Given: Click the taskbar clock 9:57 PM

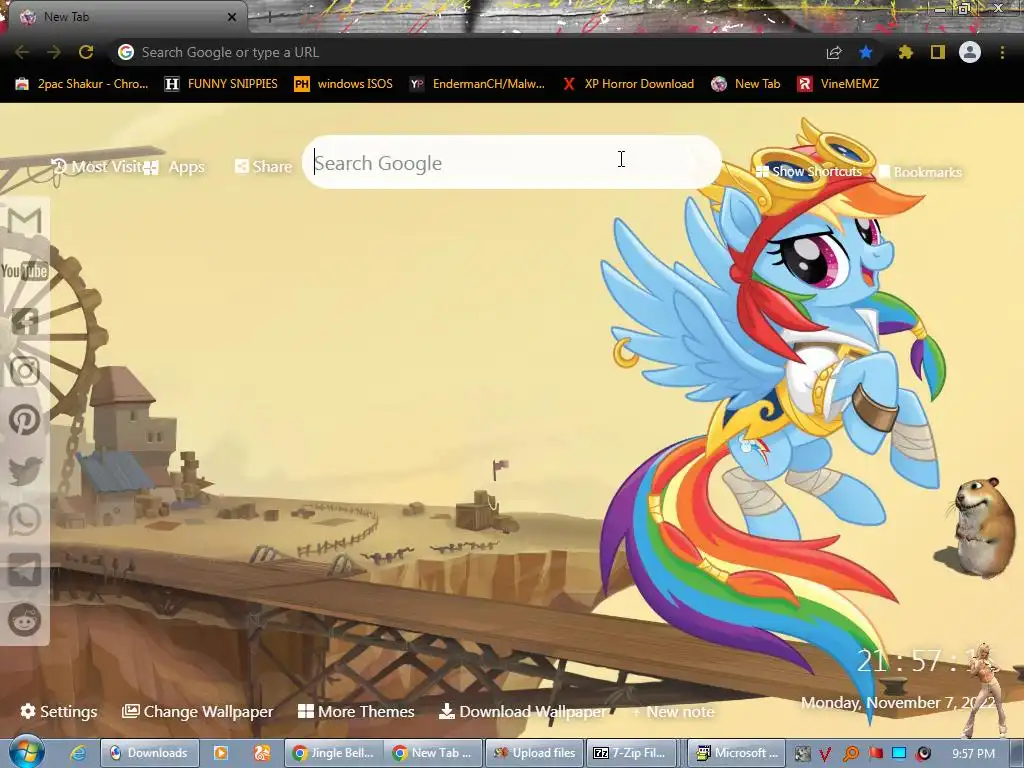Looking at the screenshot, I should (973, 754).
